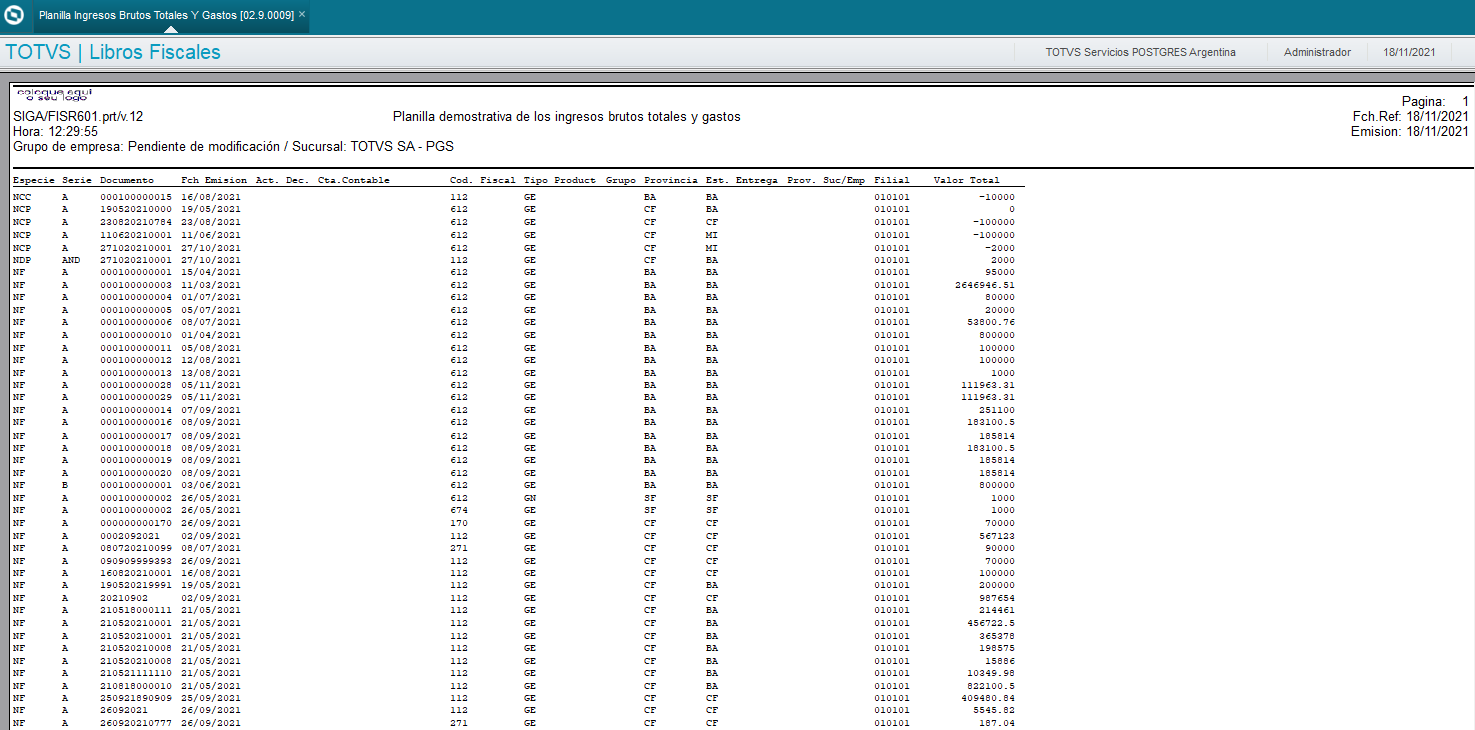This screenshot has height=730, width=1475.
Task: Click document number 260920210777
Action: 136,723
